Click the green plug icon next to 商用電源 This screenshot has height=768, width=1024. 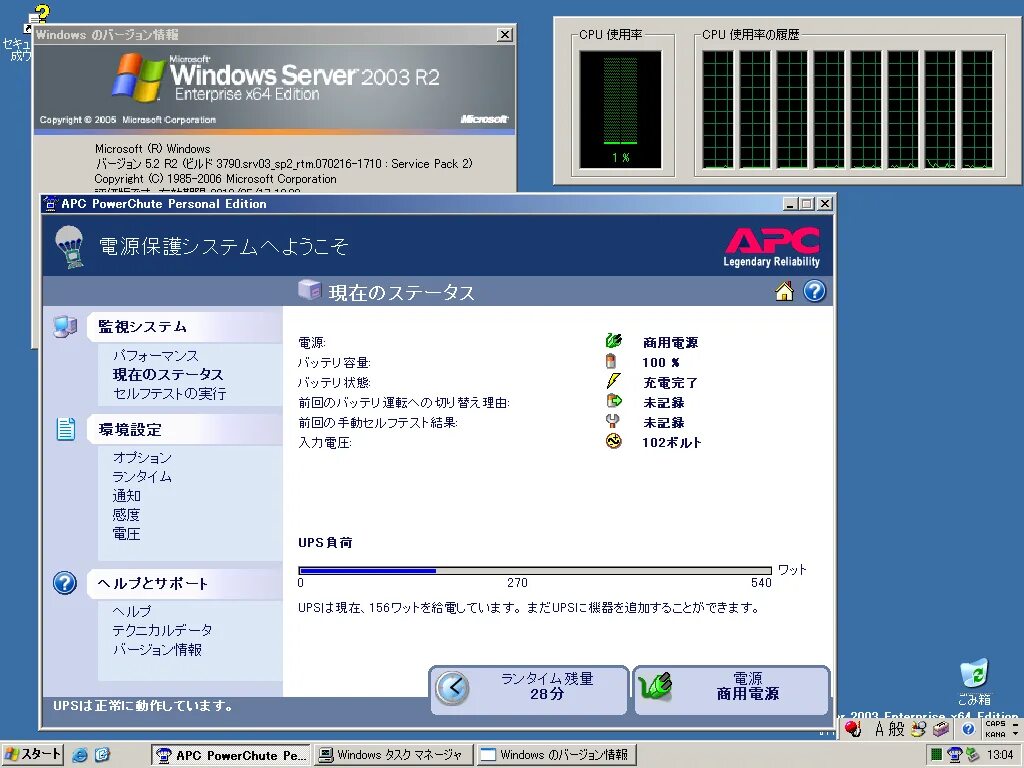point(613,340)
